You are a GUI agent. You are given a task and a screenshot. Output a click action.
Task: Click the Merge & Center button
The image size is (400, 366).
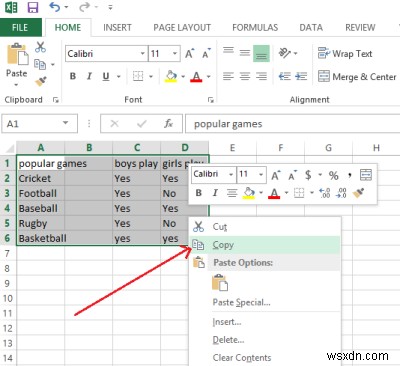pyautogui.click(x=357, y=77)
